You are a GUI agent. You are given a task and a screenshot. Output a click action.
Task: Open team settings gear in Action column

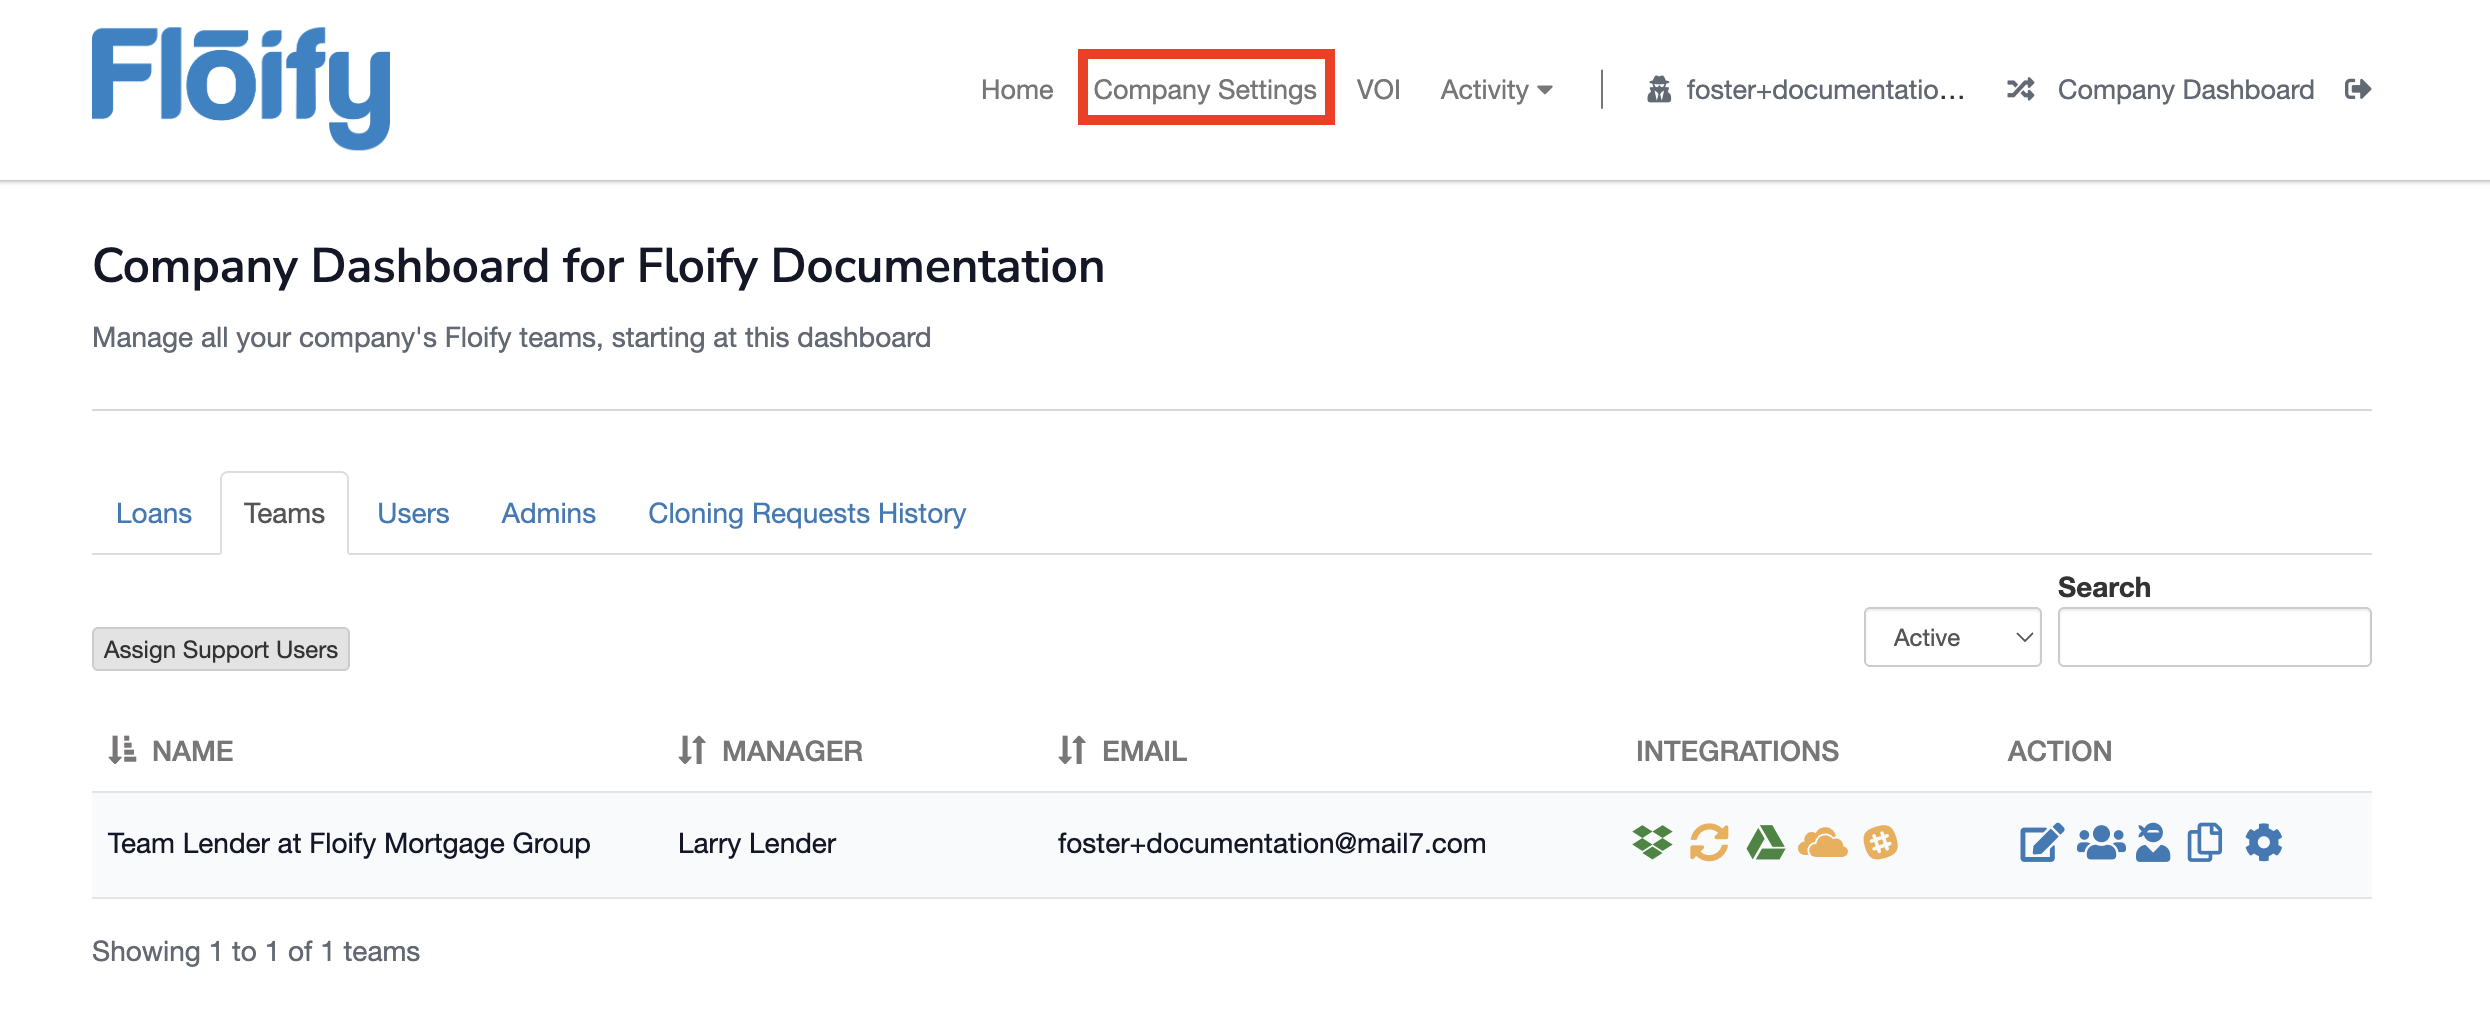[x=2264, y=843]
